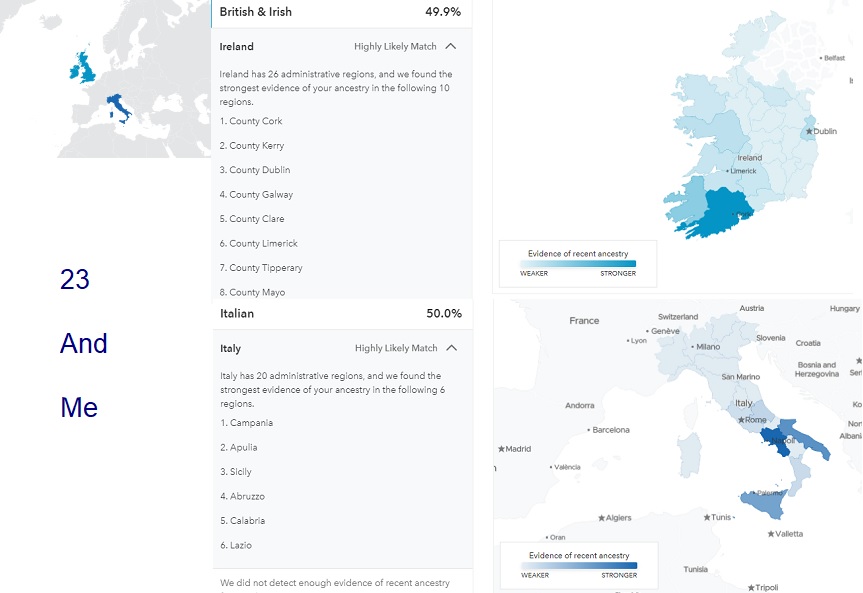Click County Dublin in the regions list
863x593 pixels.
(255, 170)
